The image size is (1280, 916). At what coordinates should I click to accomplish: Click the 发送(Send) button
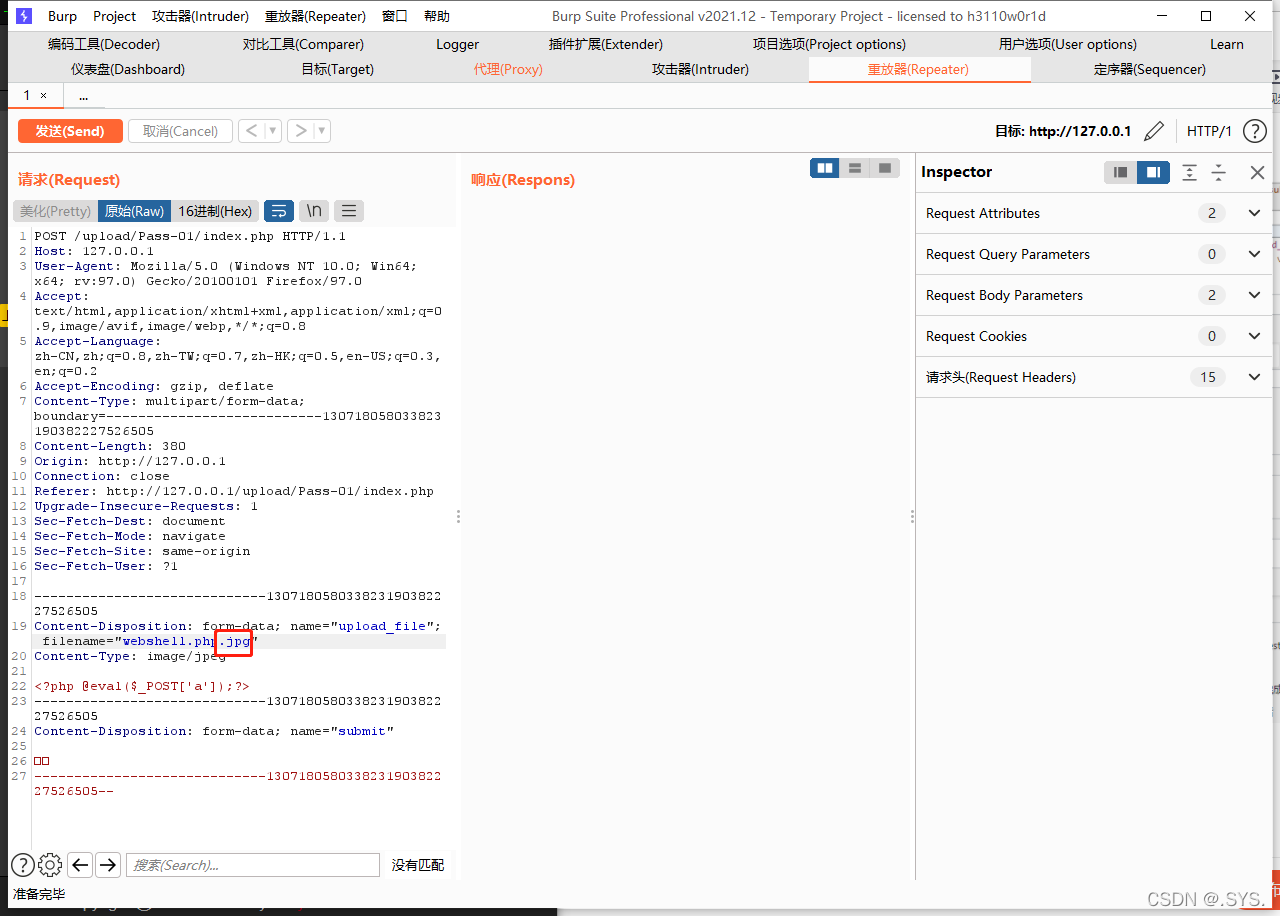click(x=70, y=131)
